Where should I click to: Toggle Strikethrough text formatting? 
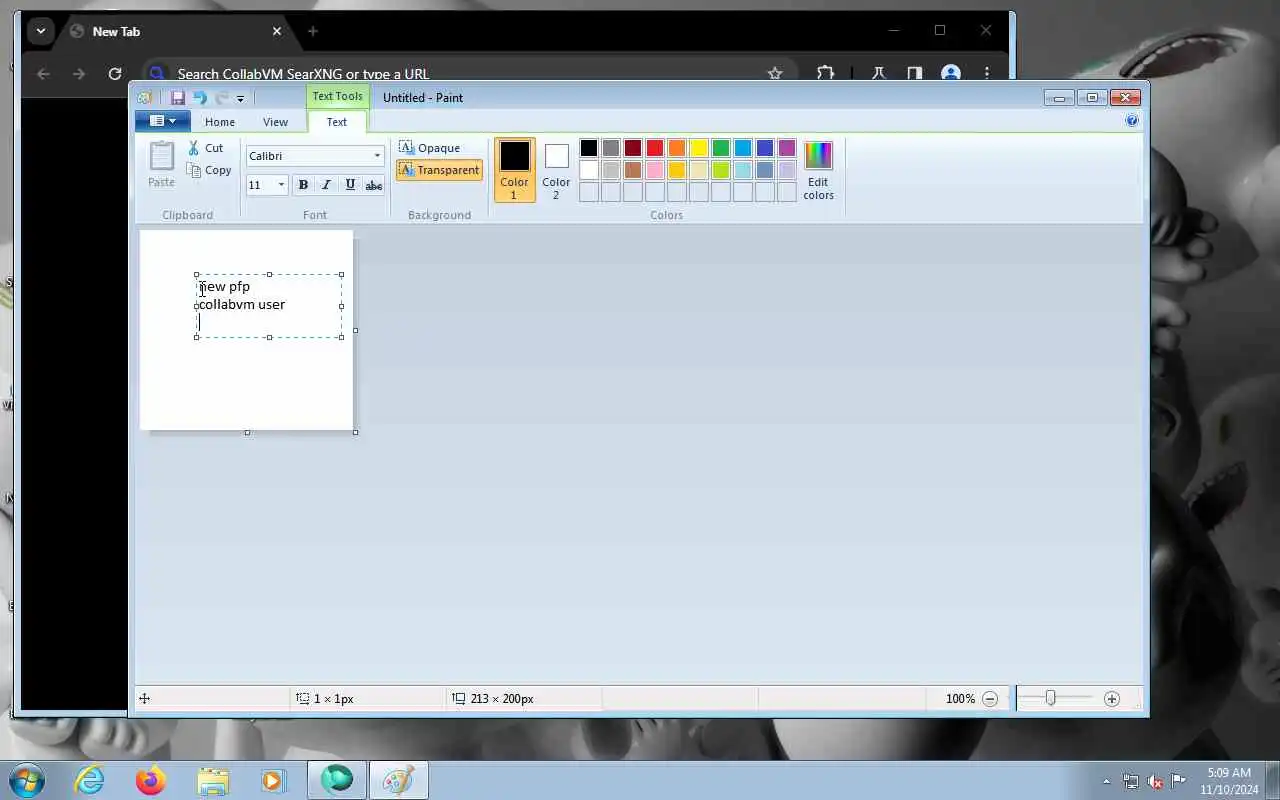(x=374, y=185)
